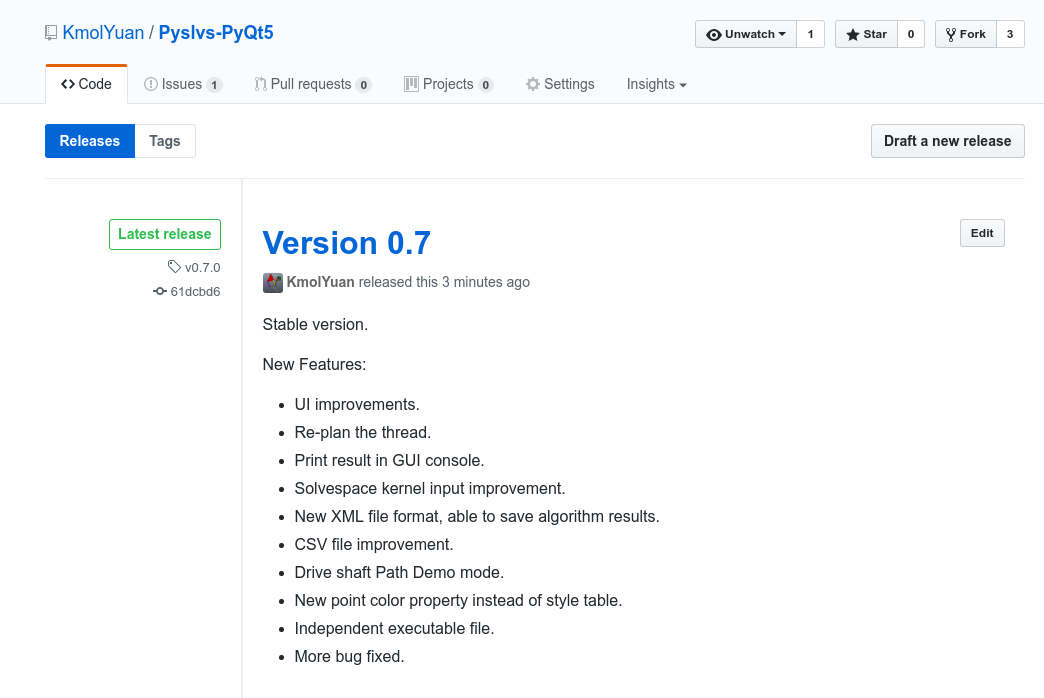The width and height of the screenshot is (1044, 698).
Task: Click the 'Stable version.' text
Action: [x=315, y=324]
